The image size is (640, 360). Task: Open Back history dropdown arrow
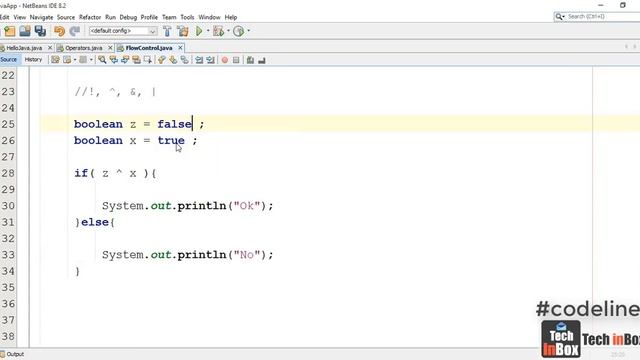click(75, 60)
